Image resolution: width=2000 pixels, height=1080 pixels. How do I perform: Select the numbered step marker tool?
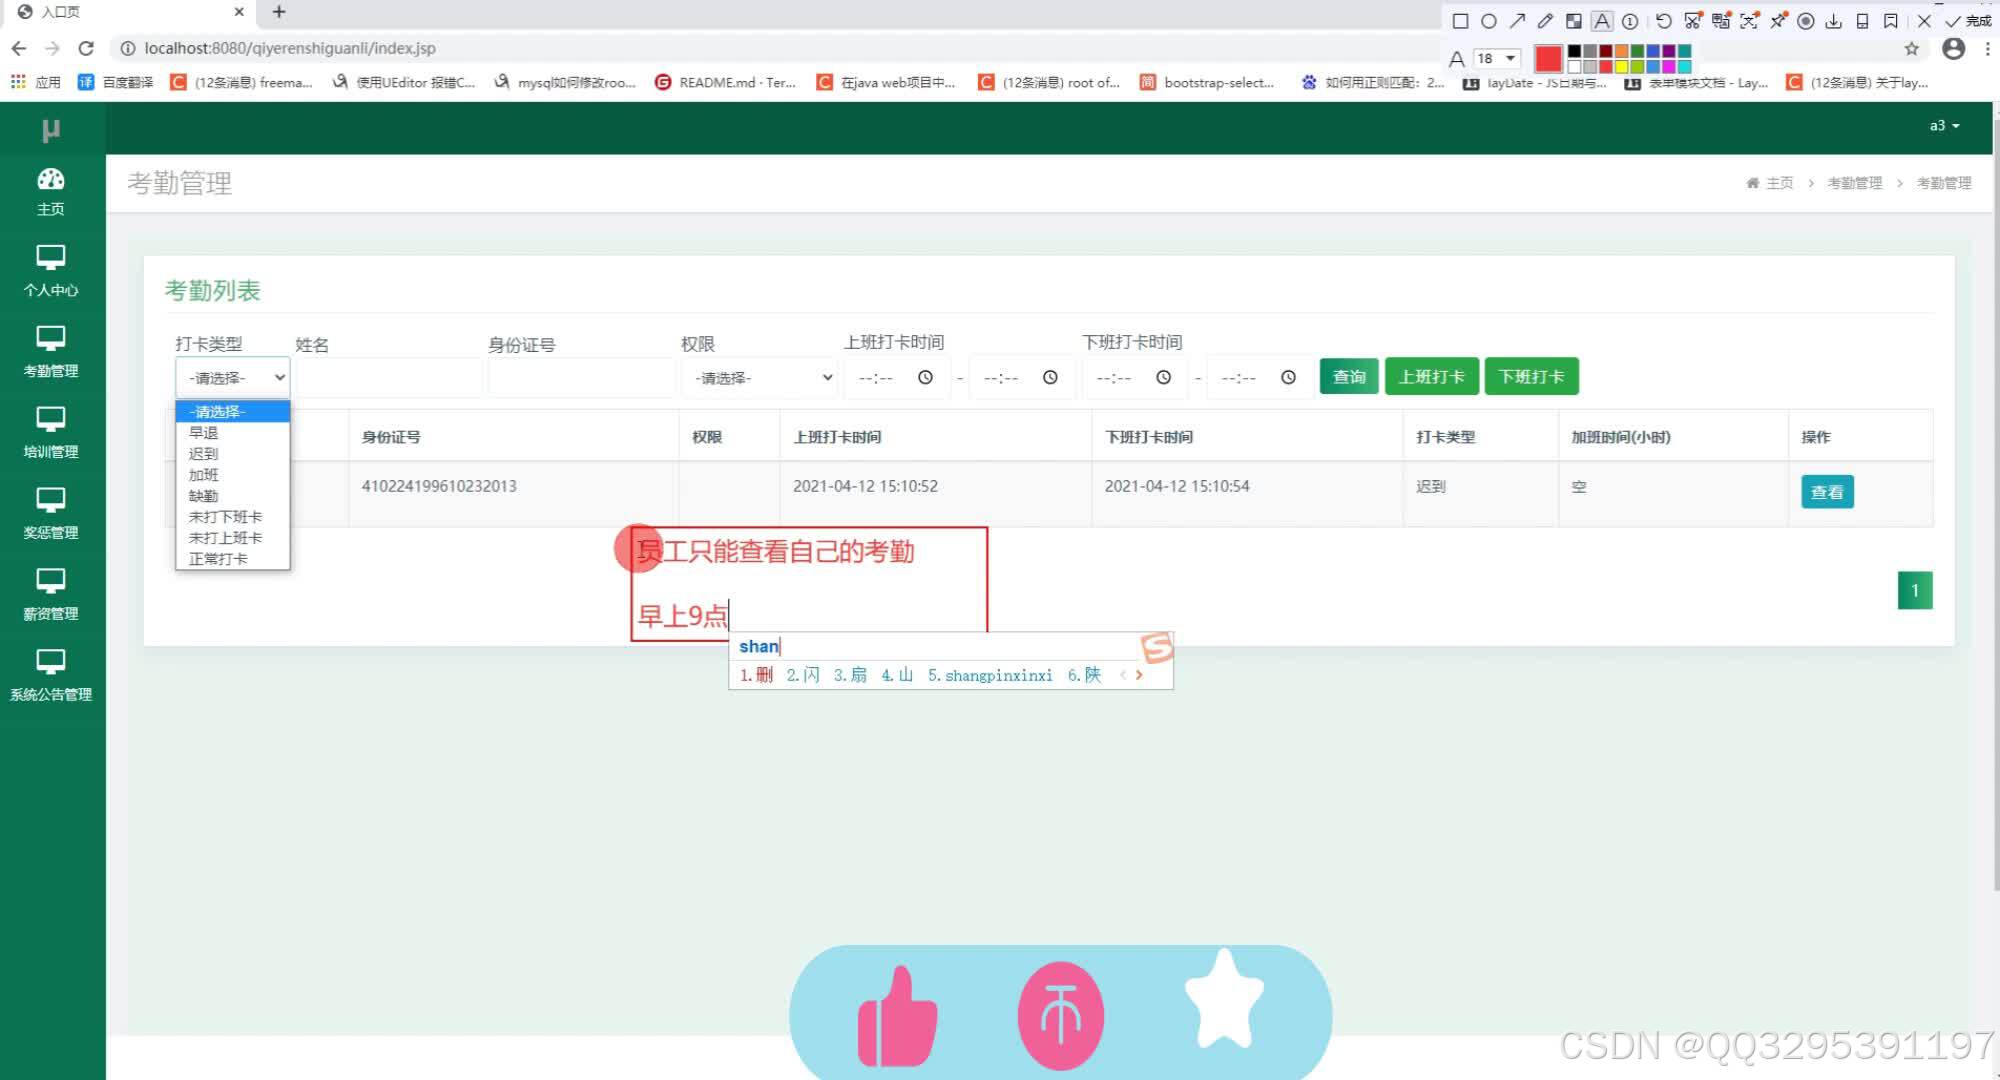point(1630,21)
